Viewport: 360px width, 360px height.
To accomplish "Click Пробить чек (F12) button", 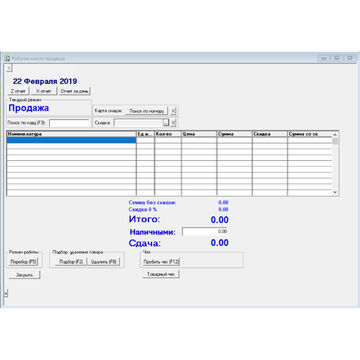I will 161,262.
